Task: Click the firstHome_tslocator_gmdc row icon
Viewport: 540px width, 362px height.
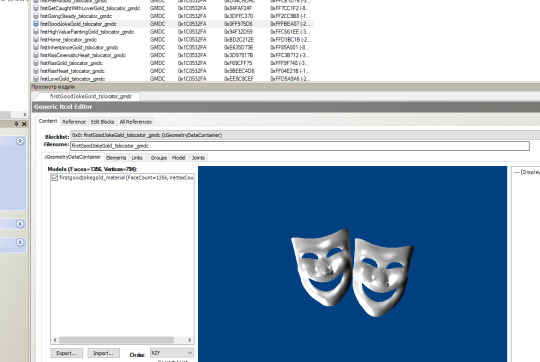Action: click(x=36, y=40)
